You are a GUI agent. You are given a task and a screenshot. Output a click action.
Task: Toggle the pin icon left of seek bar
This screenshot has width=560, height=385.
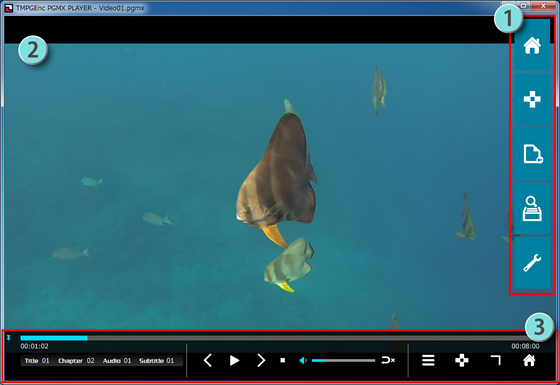(9, 338)
